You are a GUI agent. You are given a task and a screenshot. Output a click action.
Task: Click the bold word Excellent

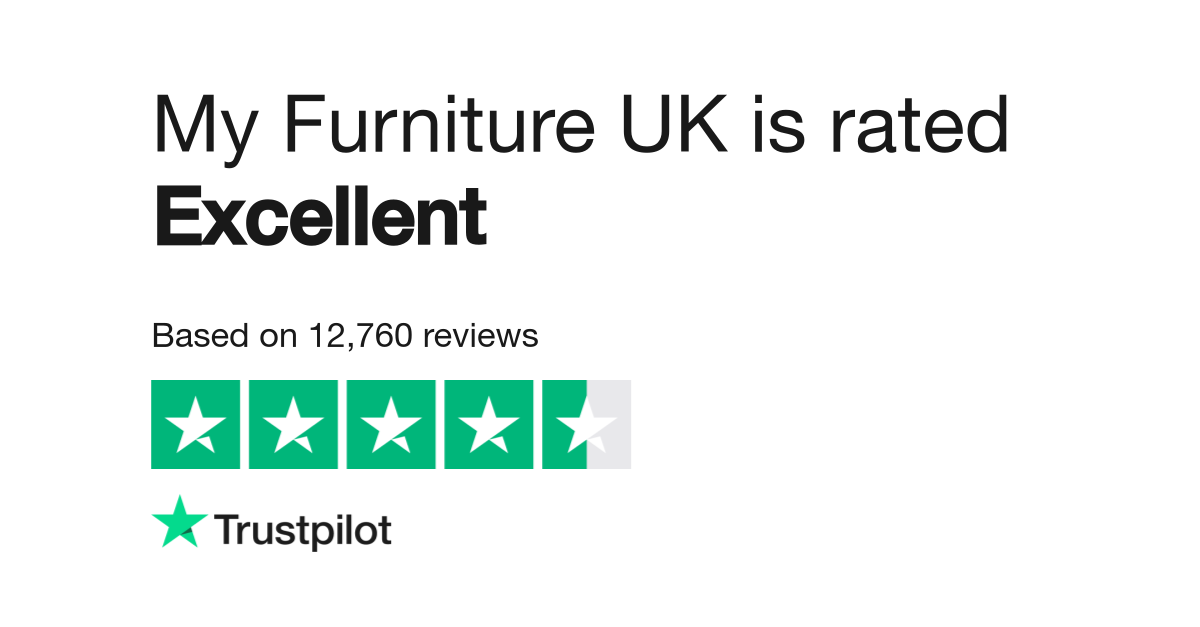point(321,217)
